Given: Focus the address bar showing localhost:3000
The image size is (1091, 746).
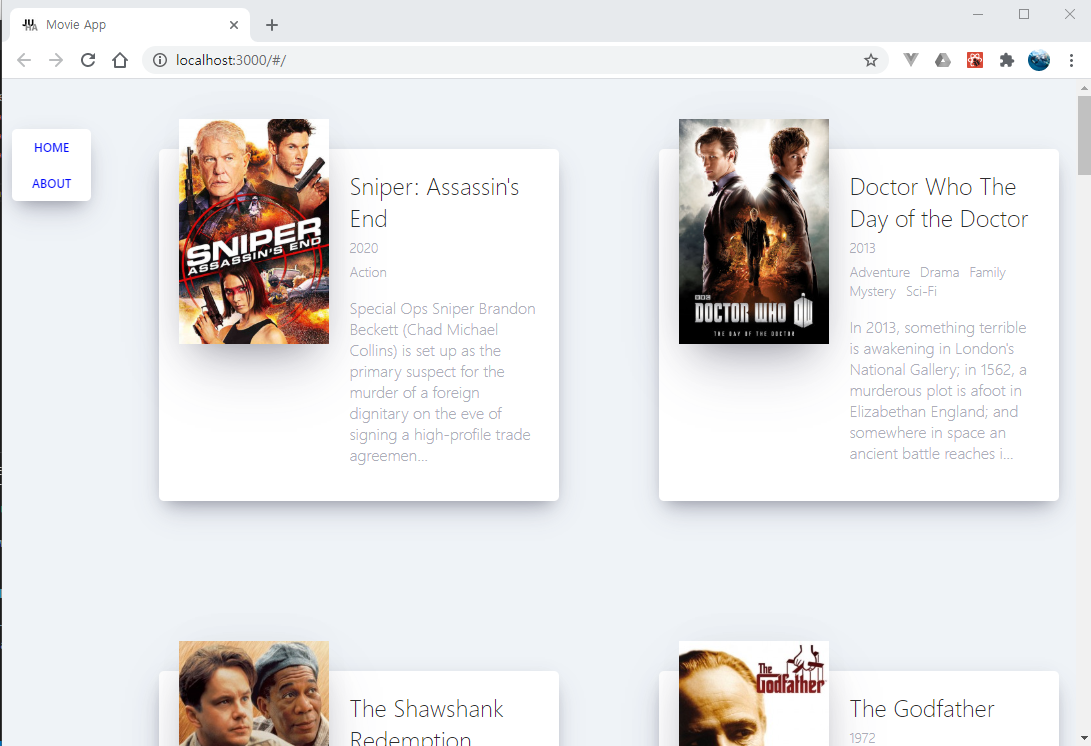Looking at the screenshot, I should point(515,61).
